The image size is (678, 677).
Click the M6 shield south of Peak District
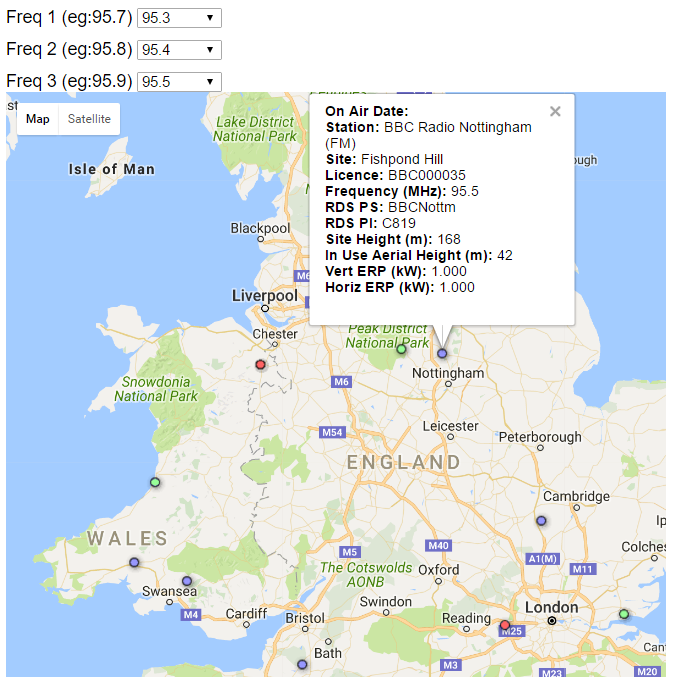pos(341,382)
